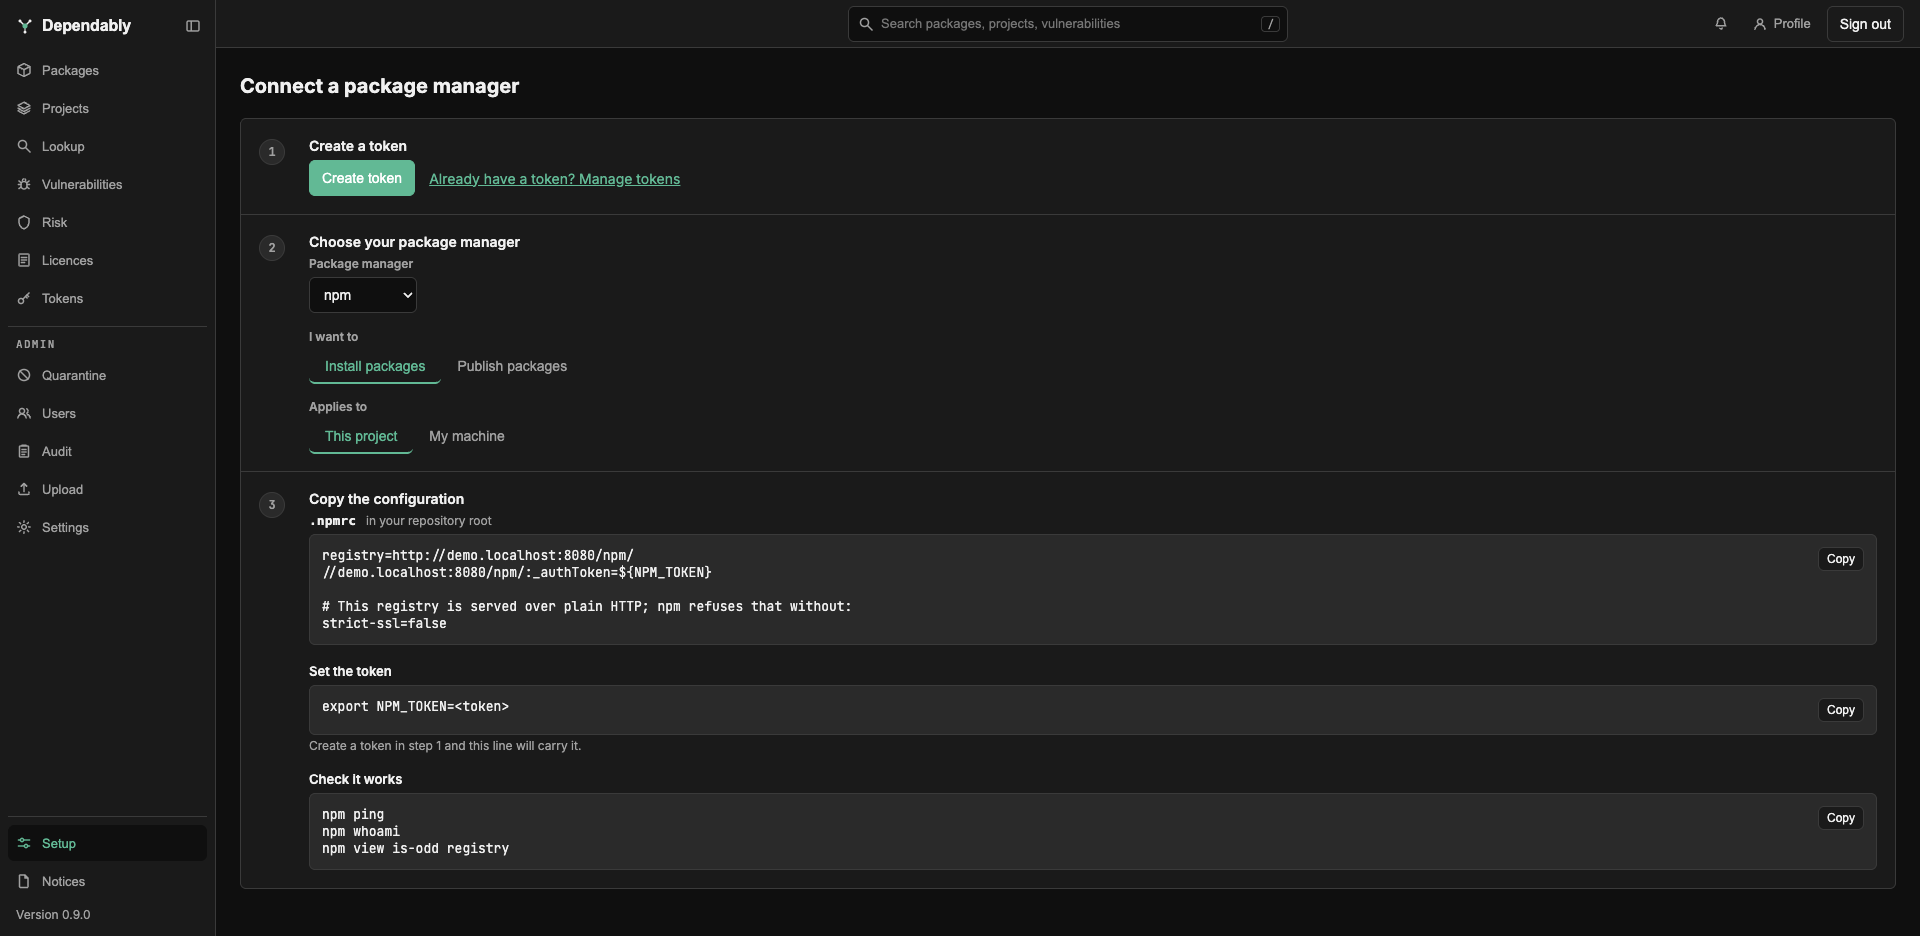The height and width of the screenshot is (936, 1920).
Task: Click the Create token button
Action: coord(362,178)
